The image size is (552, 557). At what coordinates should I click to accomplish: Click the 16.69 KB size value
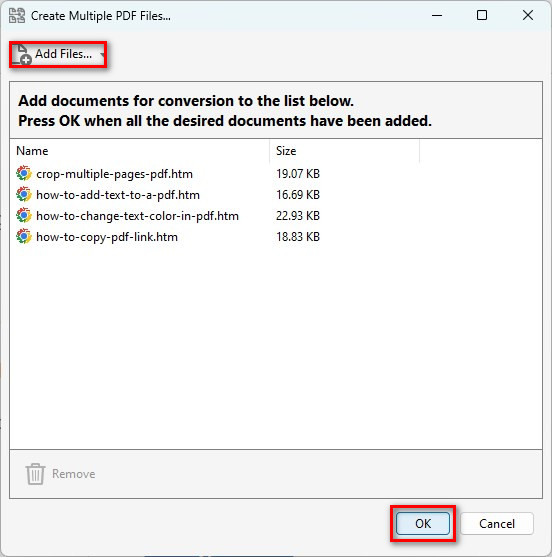(298, 195)
